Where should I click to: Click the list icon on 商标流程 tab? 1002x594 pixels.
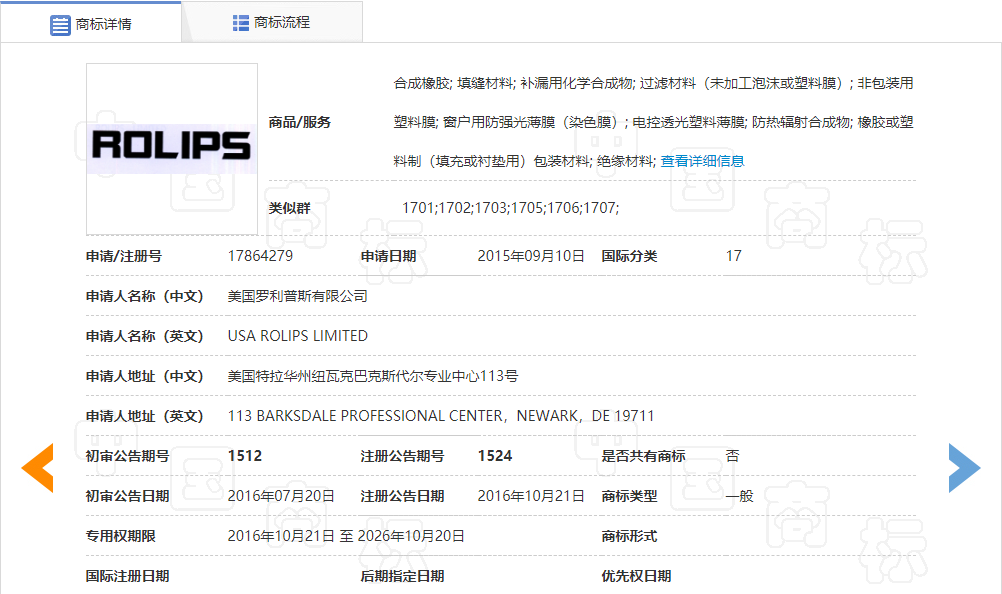pyautogui.click(x=241, y=22)
